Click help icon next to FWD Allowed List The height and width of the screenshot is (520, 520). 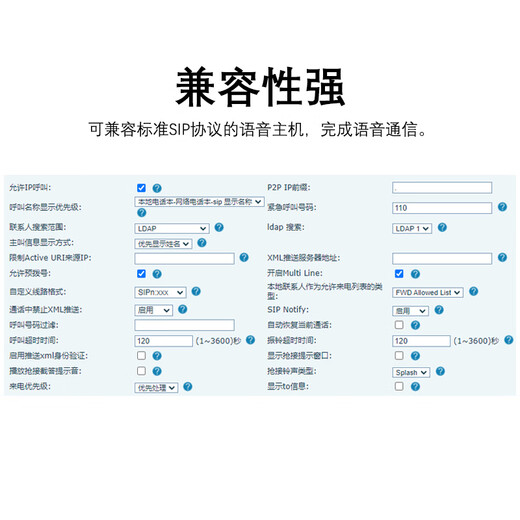[x=473, y=291]
